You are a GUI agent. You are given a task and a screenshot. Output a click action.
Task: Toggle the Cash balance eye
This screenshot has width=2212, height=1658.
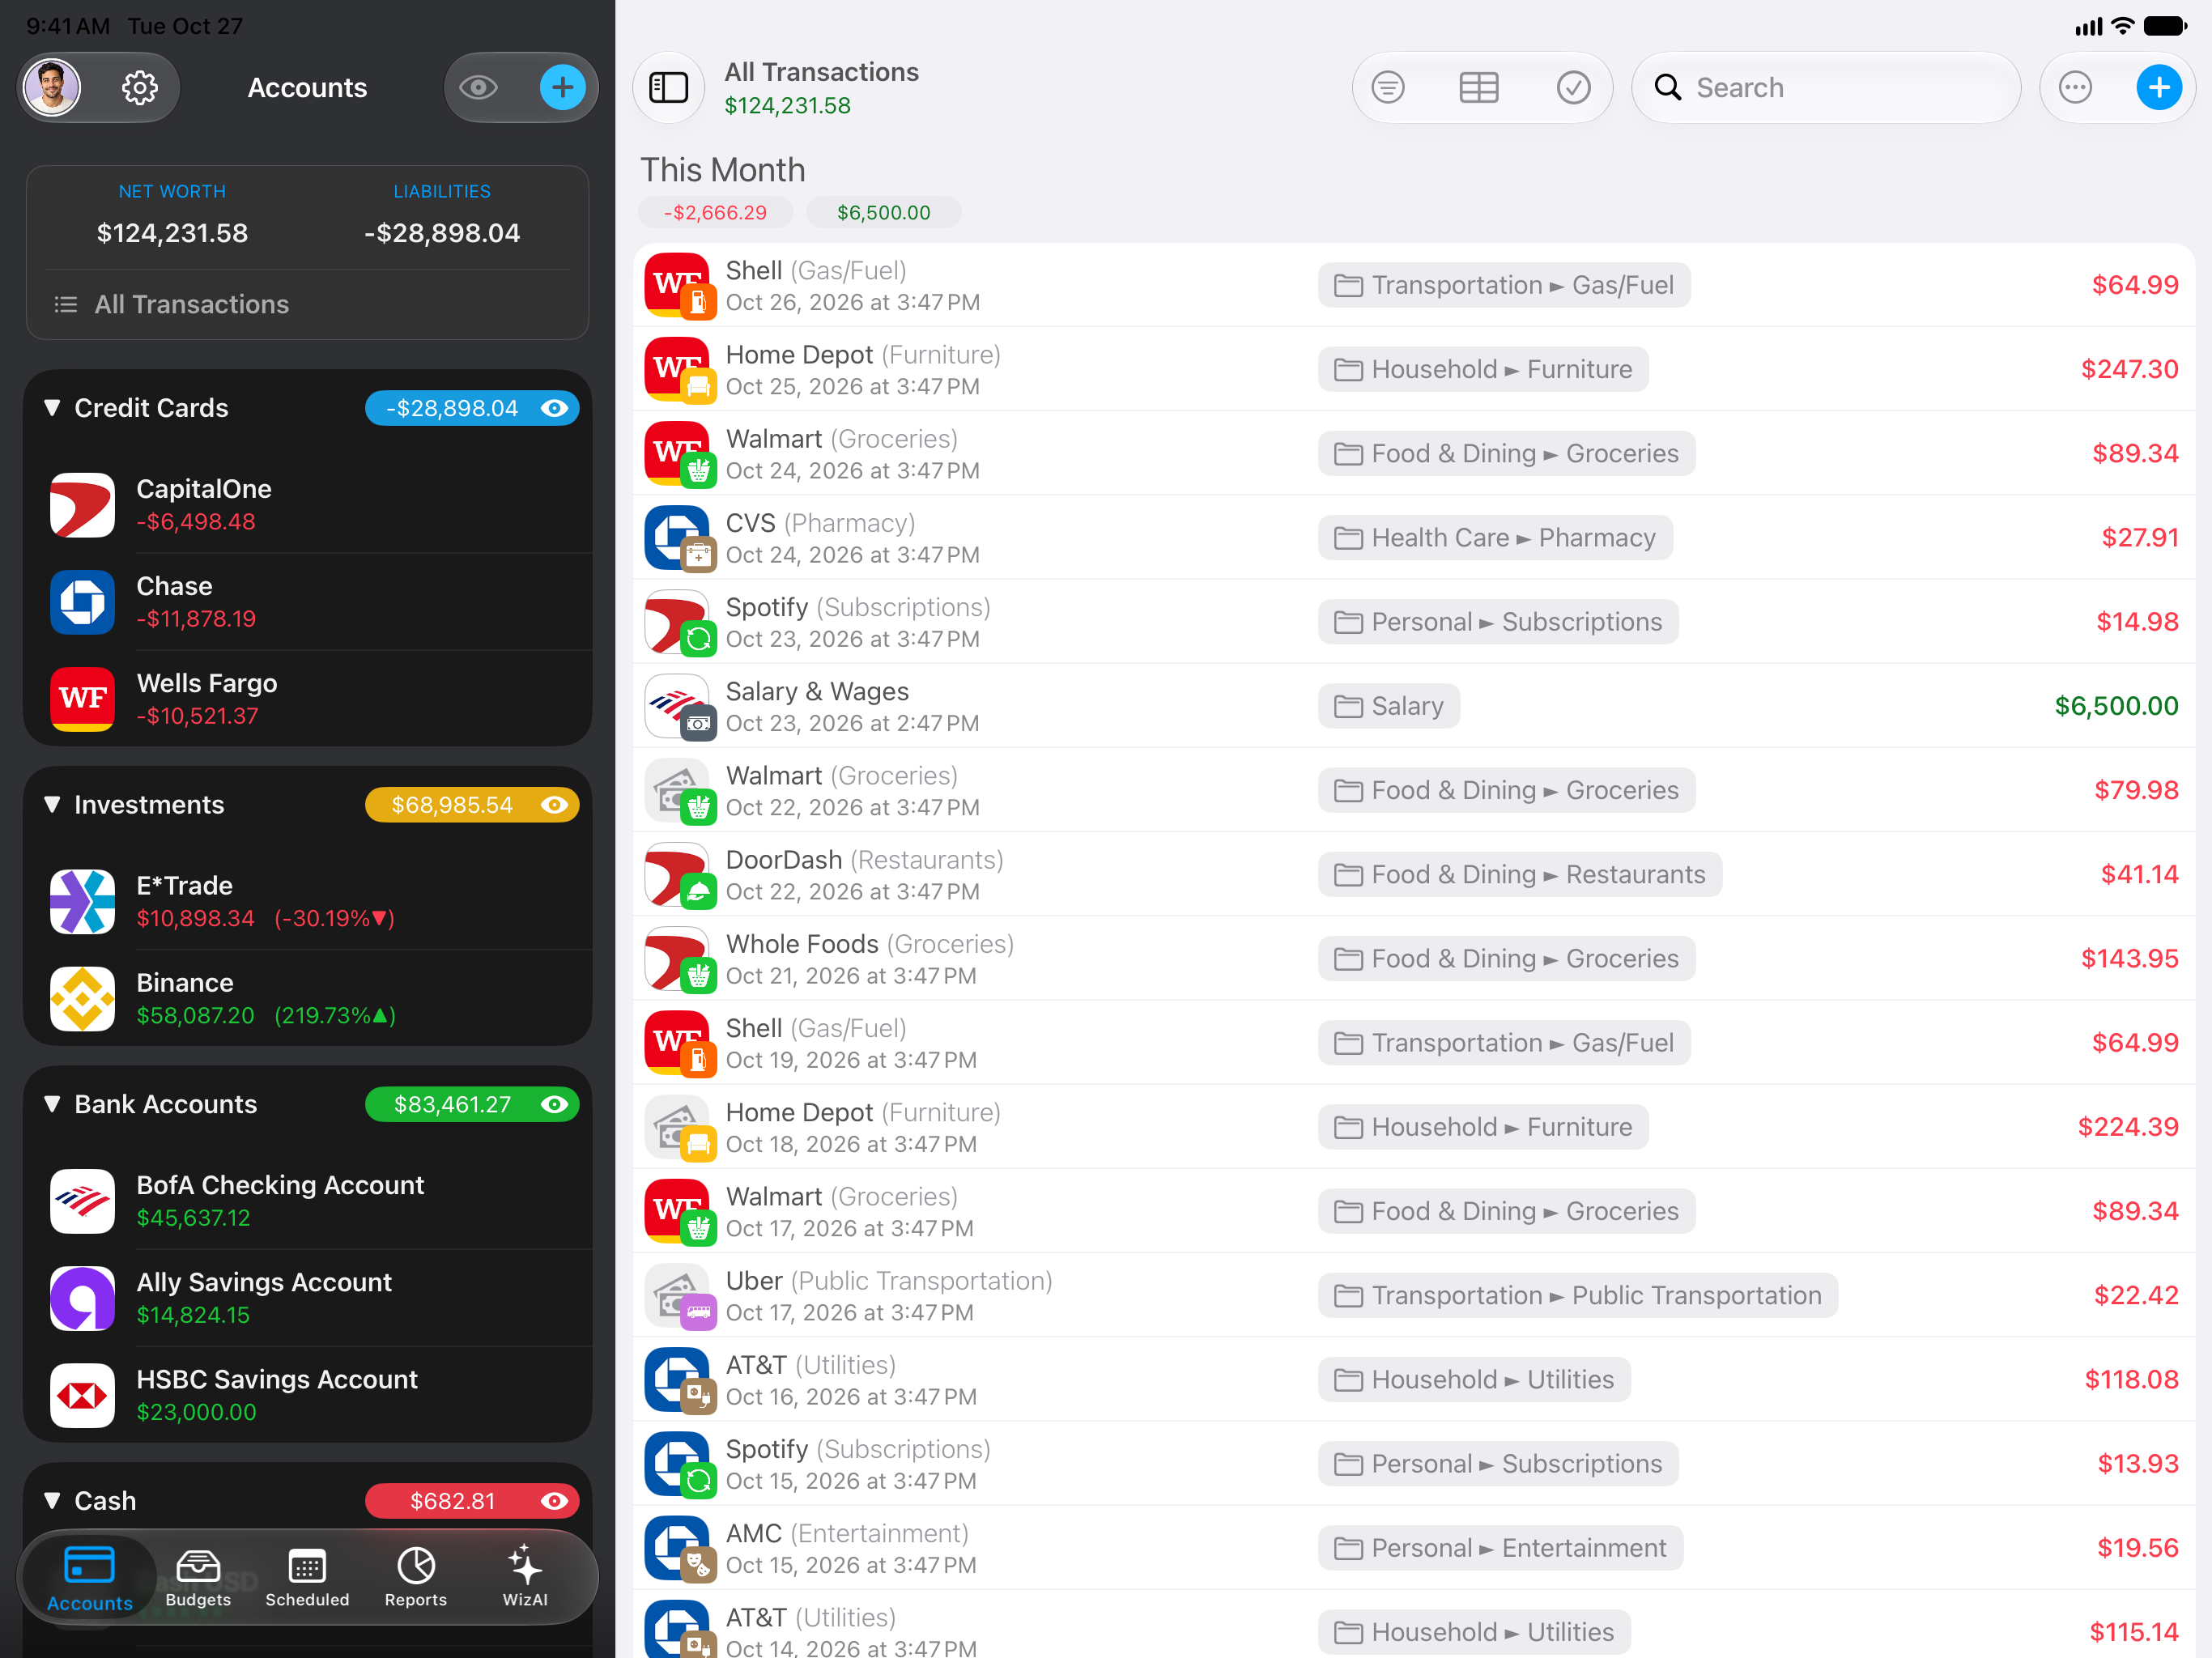point(555,1501)
